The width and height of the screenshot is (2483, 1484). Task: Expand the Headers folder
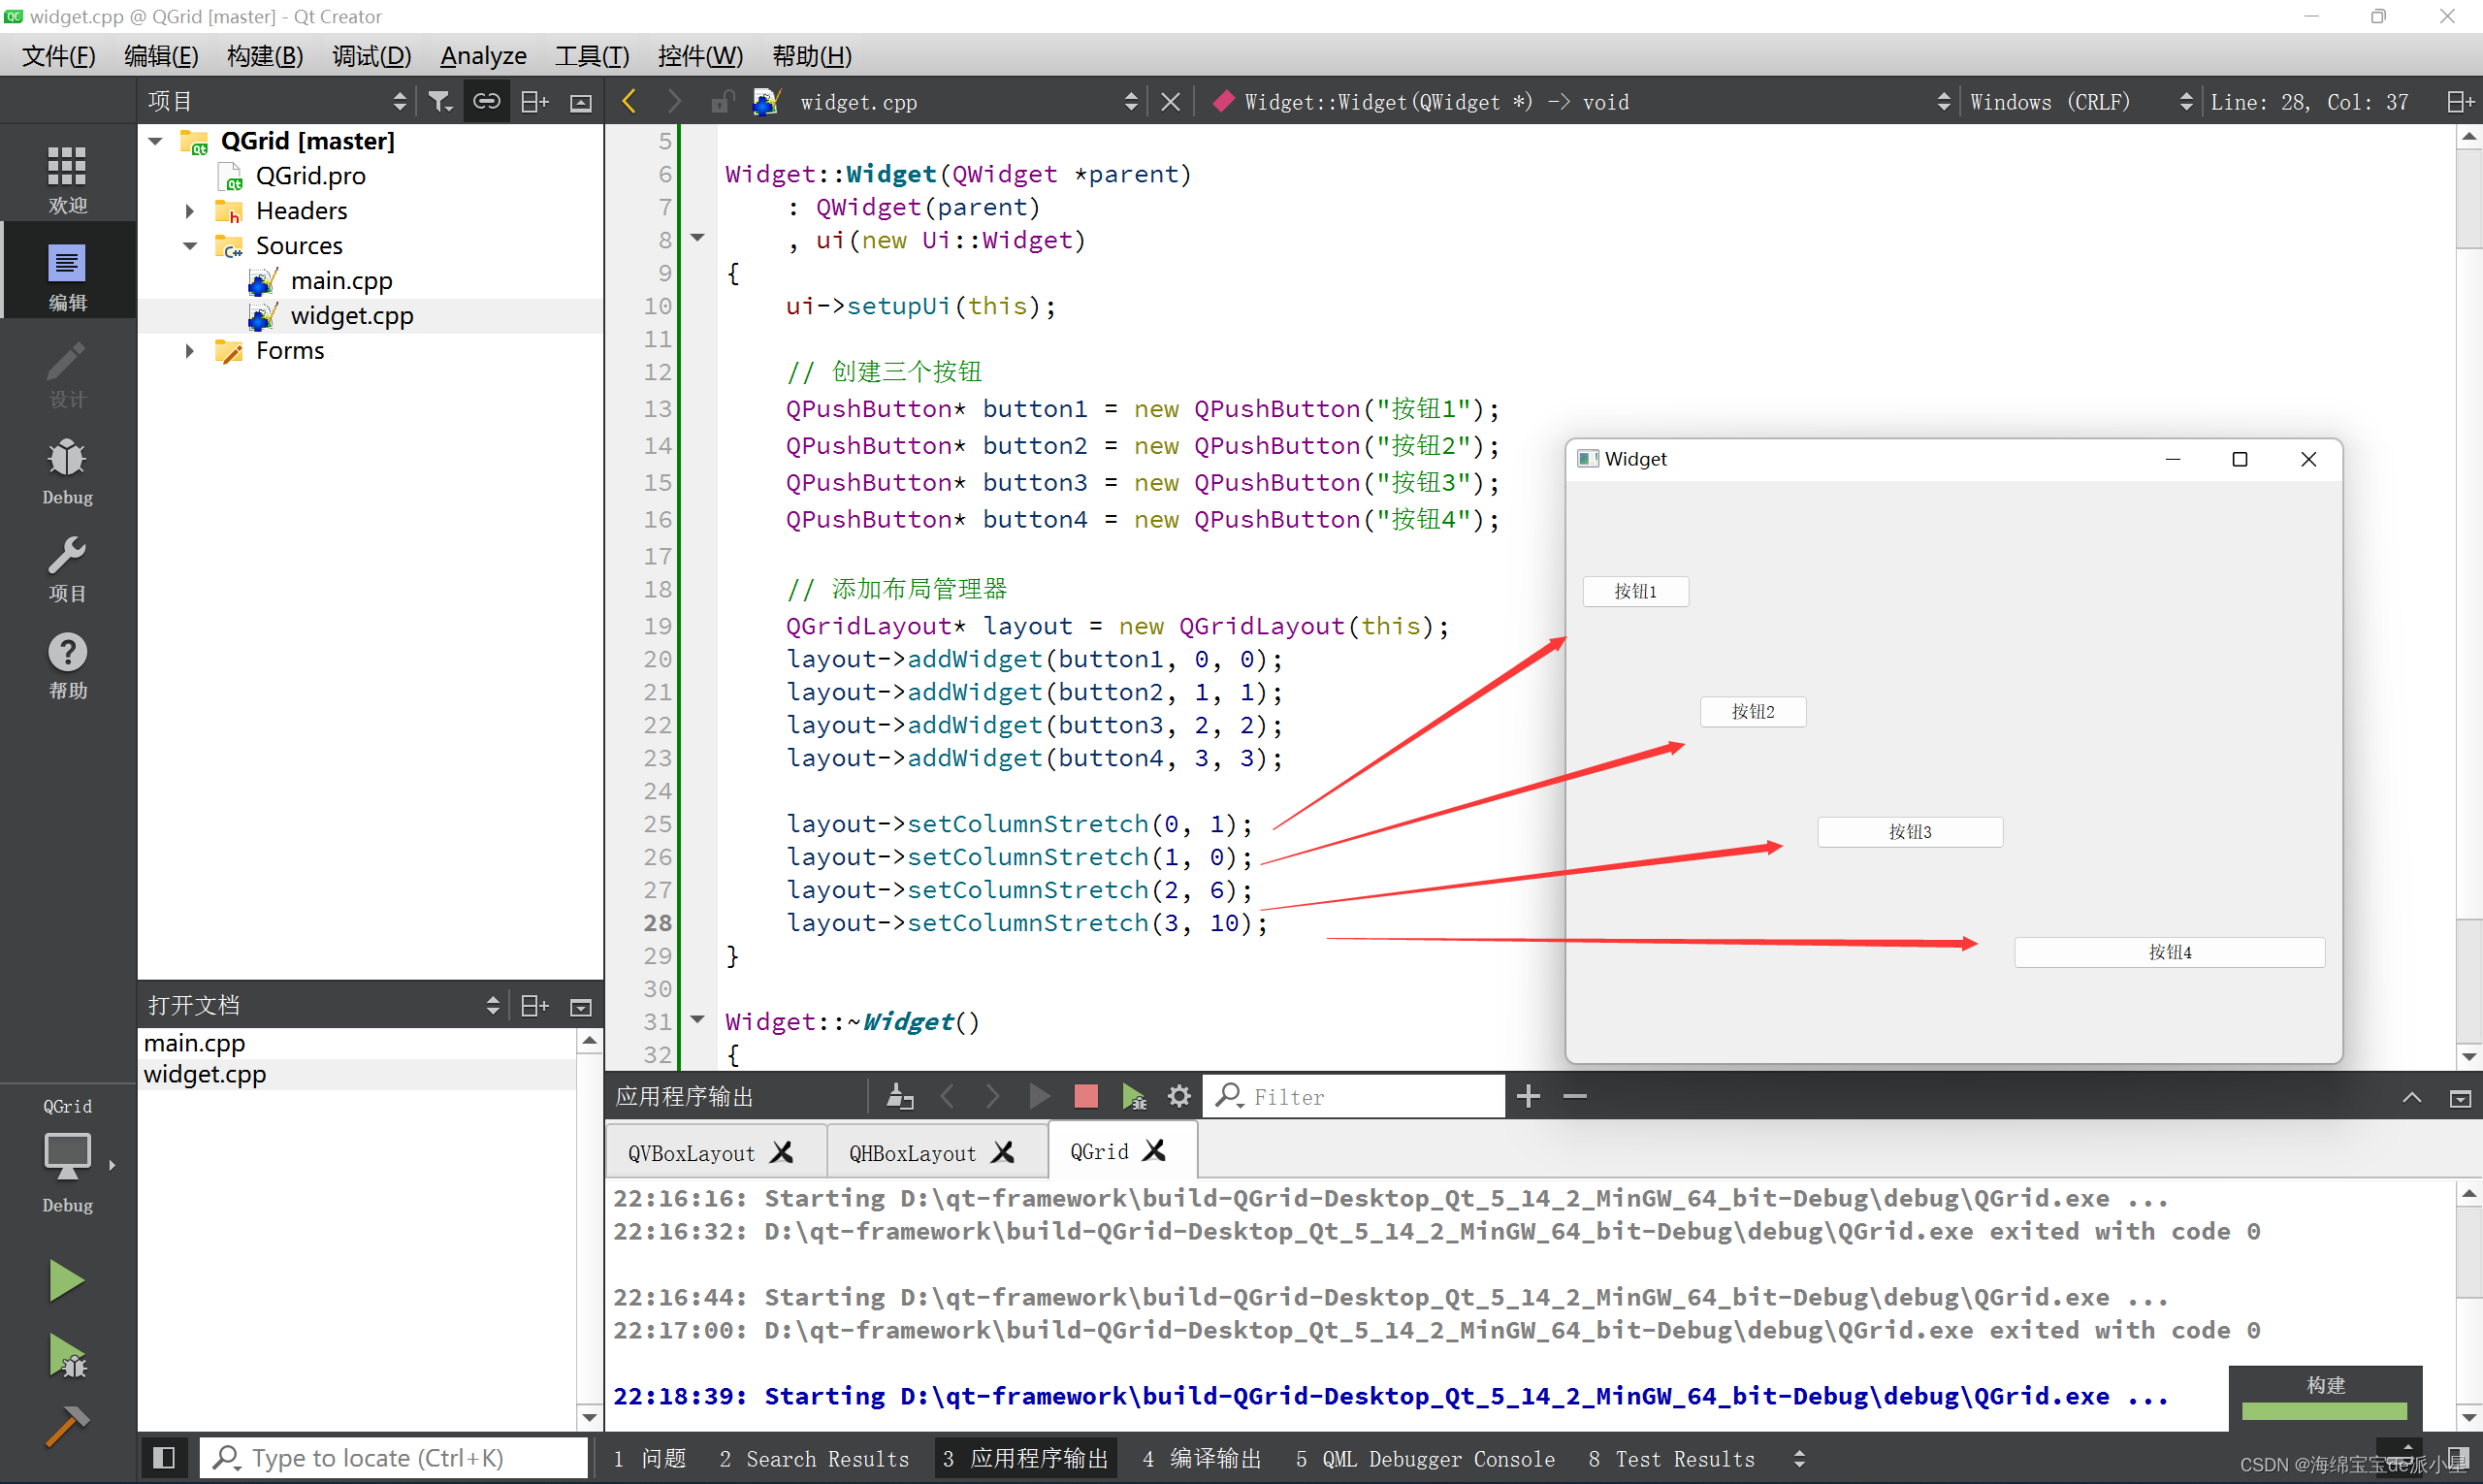coord(189,211)
